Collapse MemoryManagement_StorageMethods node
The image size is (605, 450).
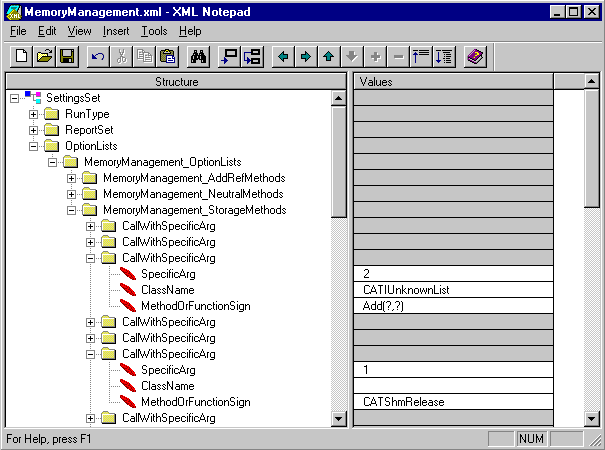[71, 210]
